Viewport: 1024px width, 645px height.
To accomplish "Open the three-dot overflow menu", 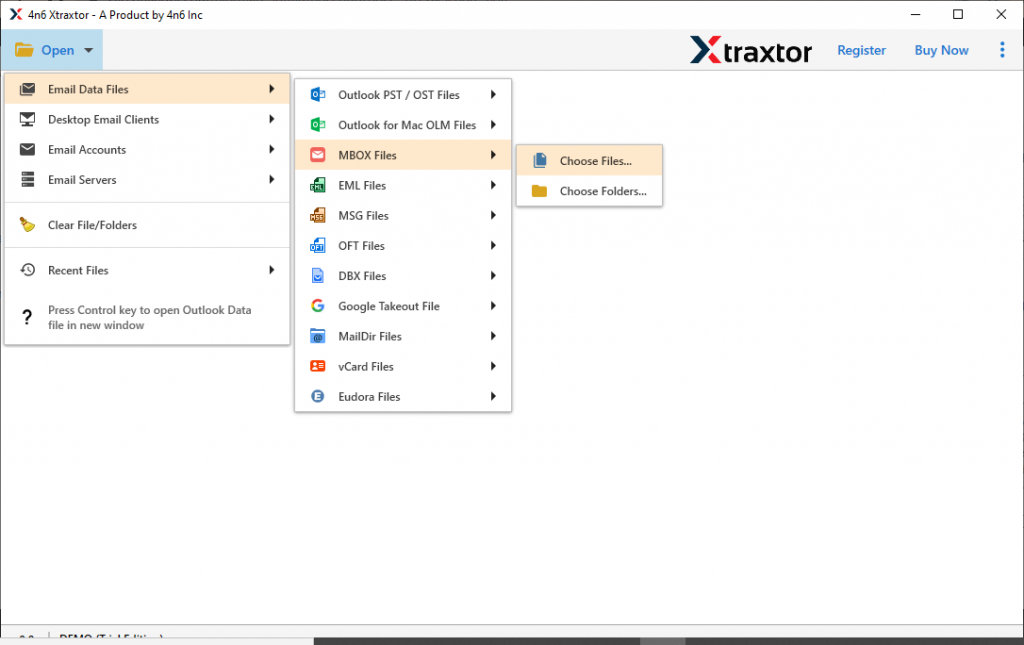I will [x=1002, y=49].
